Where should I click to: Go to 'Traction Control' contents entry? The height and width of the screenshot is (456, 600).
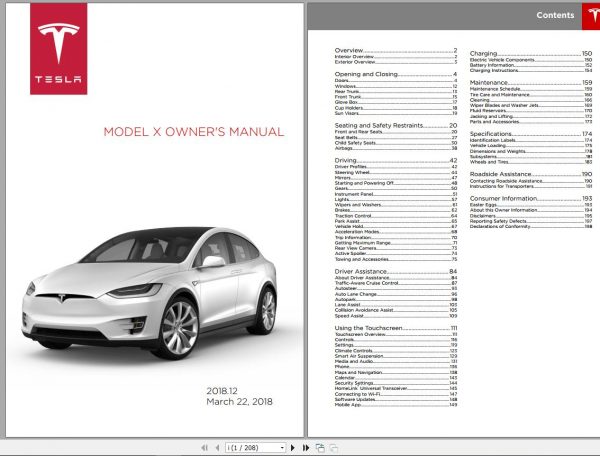click(x=396, y=216)
